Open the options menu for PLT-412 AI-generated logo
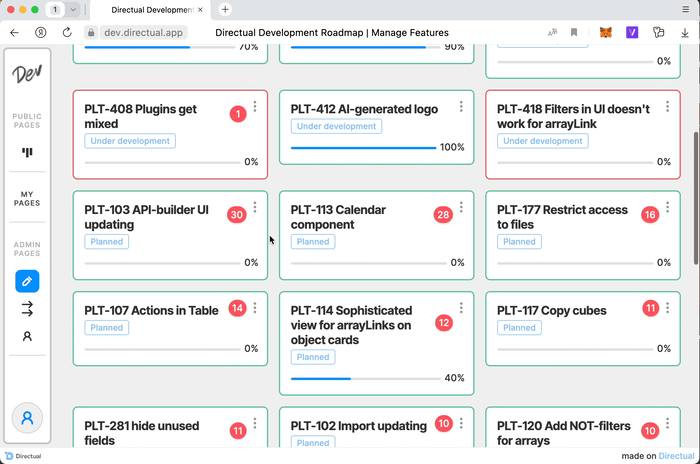This screenshot has width=700, height=464. coord(461,107)
